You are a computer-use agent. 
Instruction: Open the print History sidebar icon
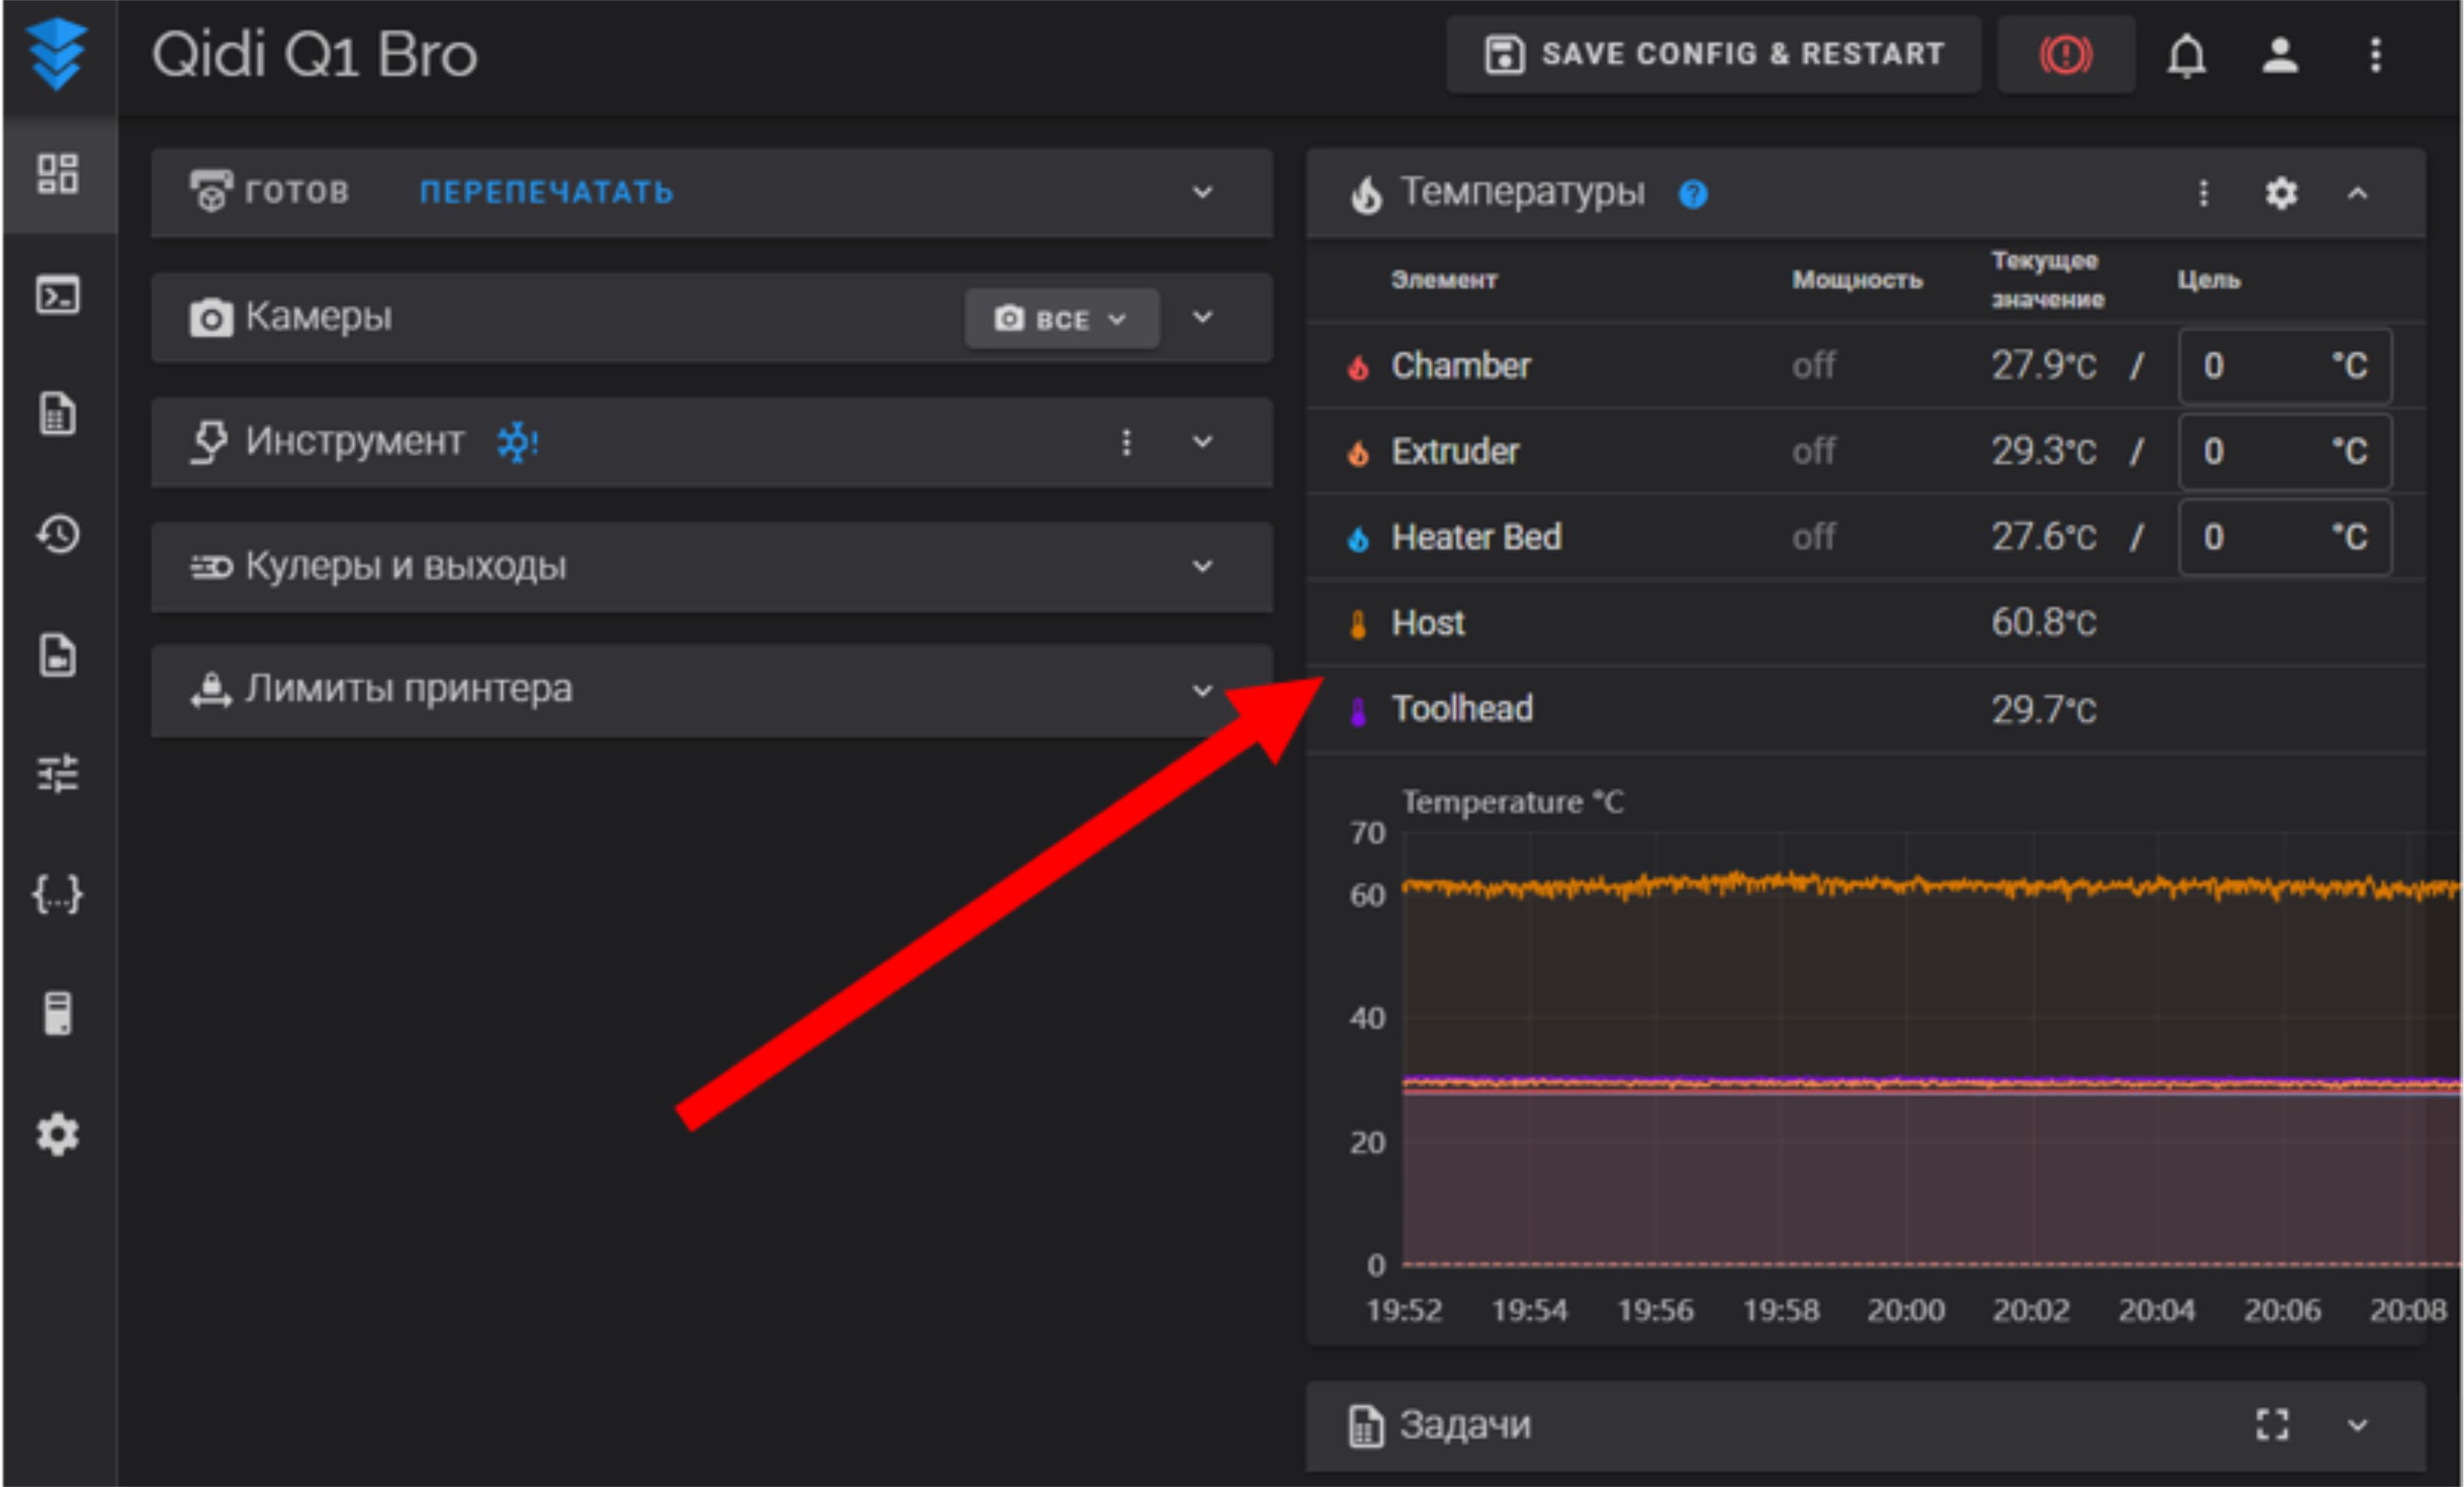(57, 534)
